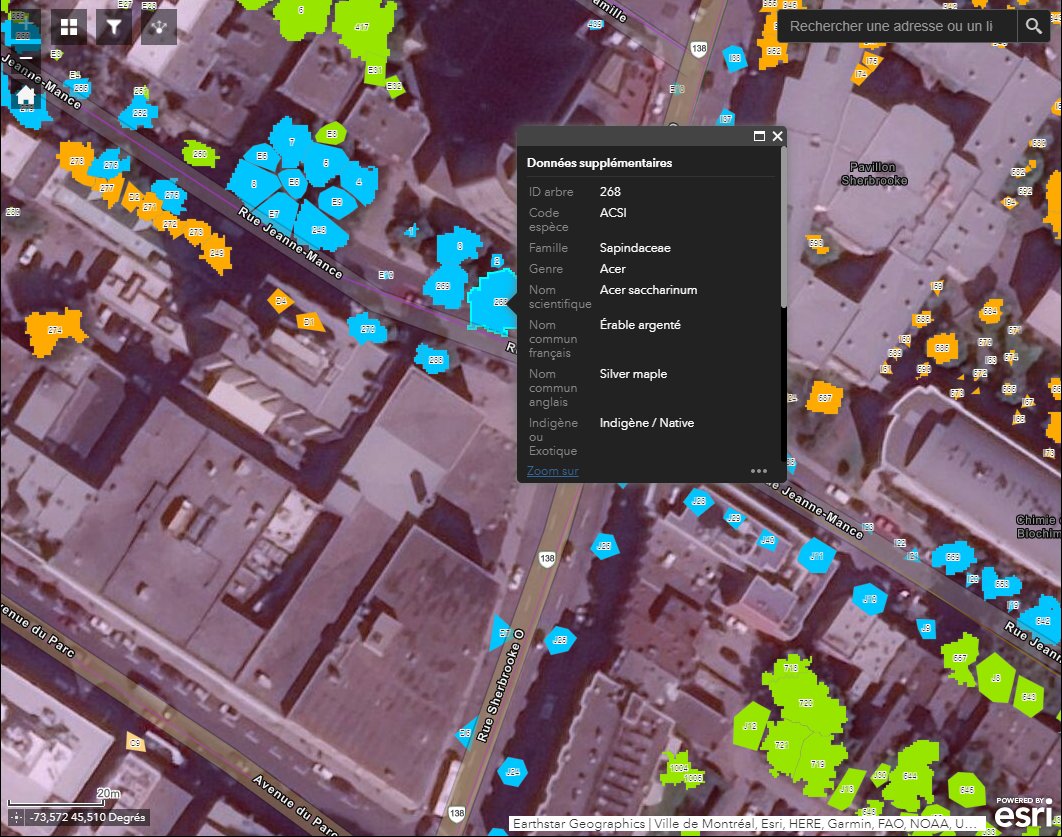Open the basemap gallery grid icon

(x=69, y=26)
